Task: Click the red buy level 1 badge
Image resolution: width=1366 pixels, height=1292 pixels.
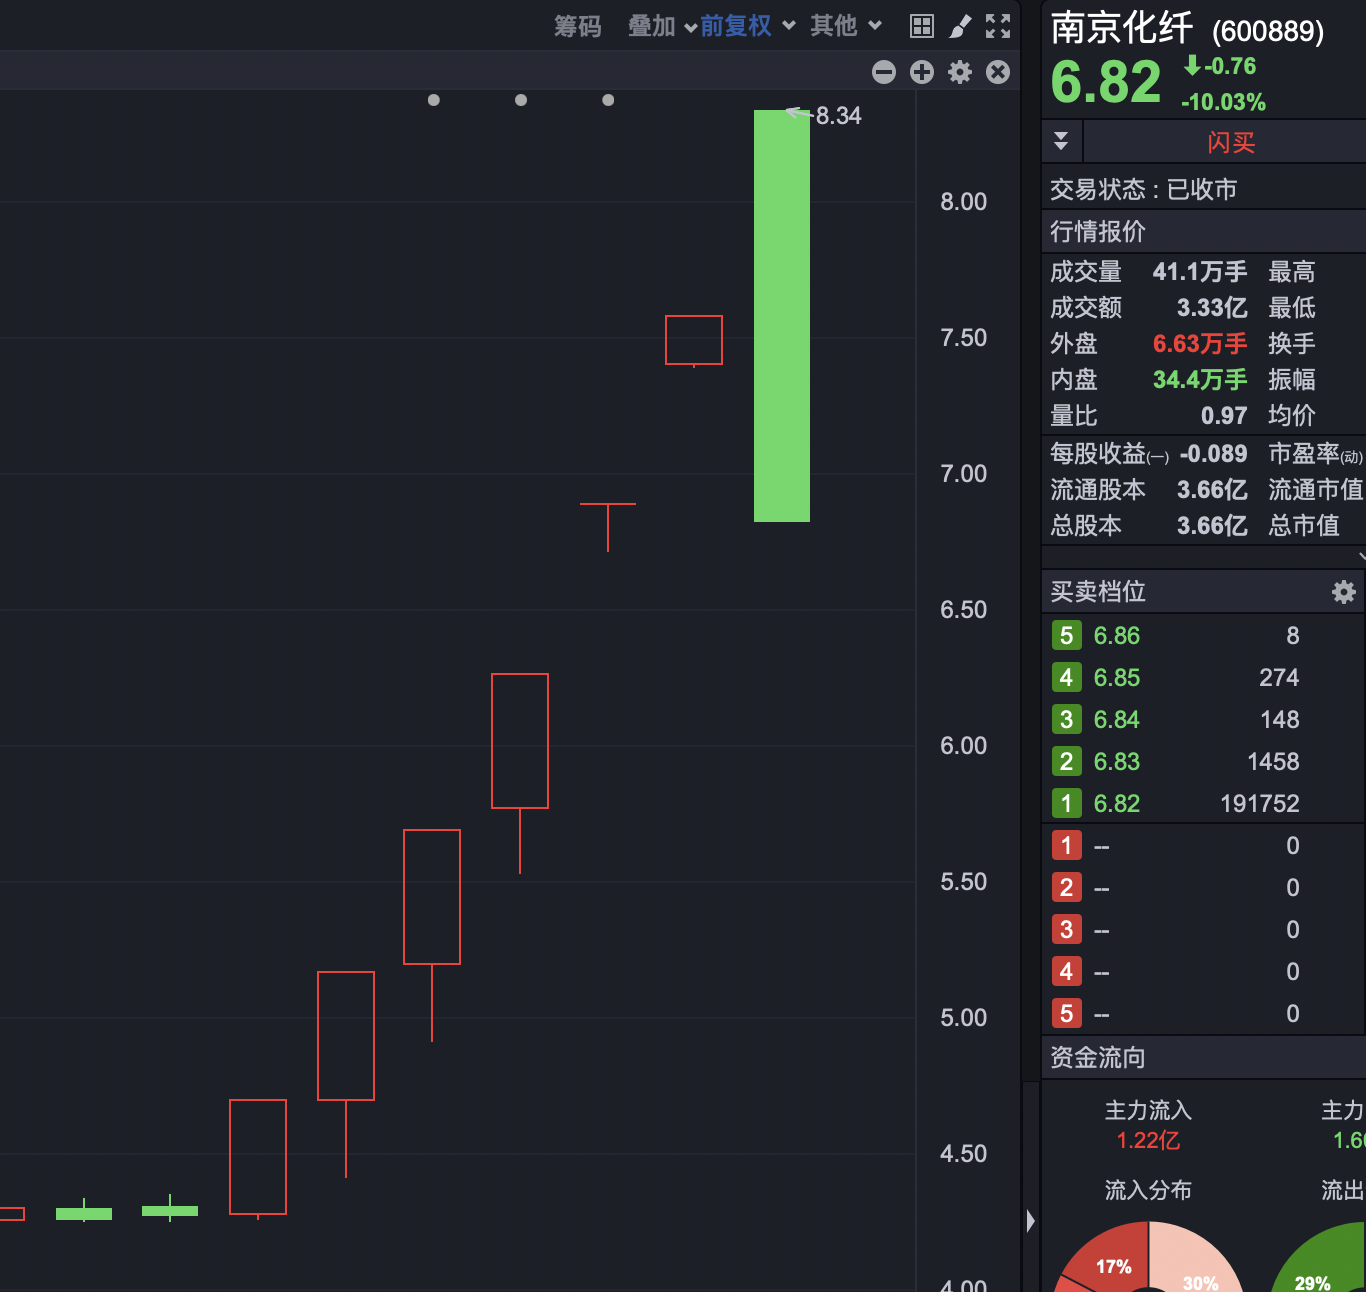Action: [x=1066, y=846]
